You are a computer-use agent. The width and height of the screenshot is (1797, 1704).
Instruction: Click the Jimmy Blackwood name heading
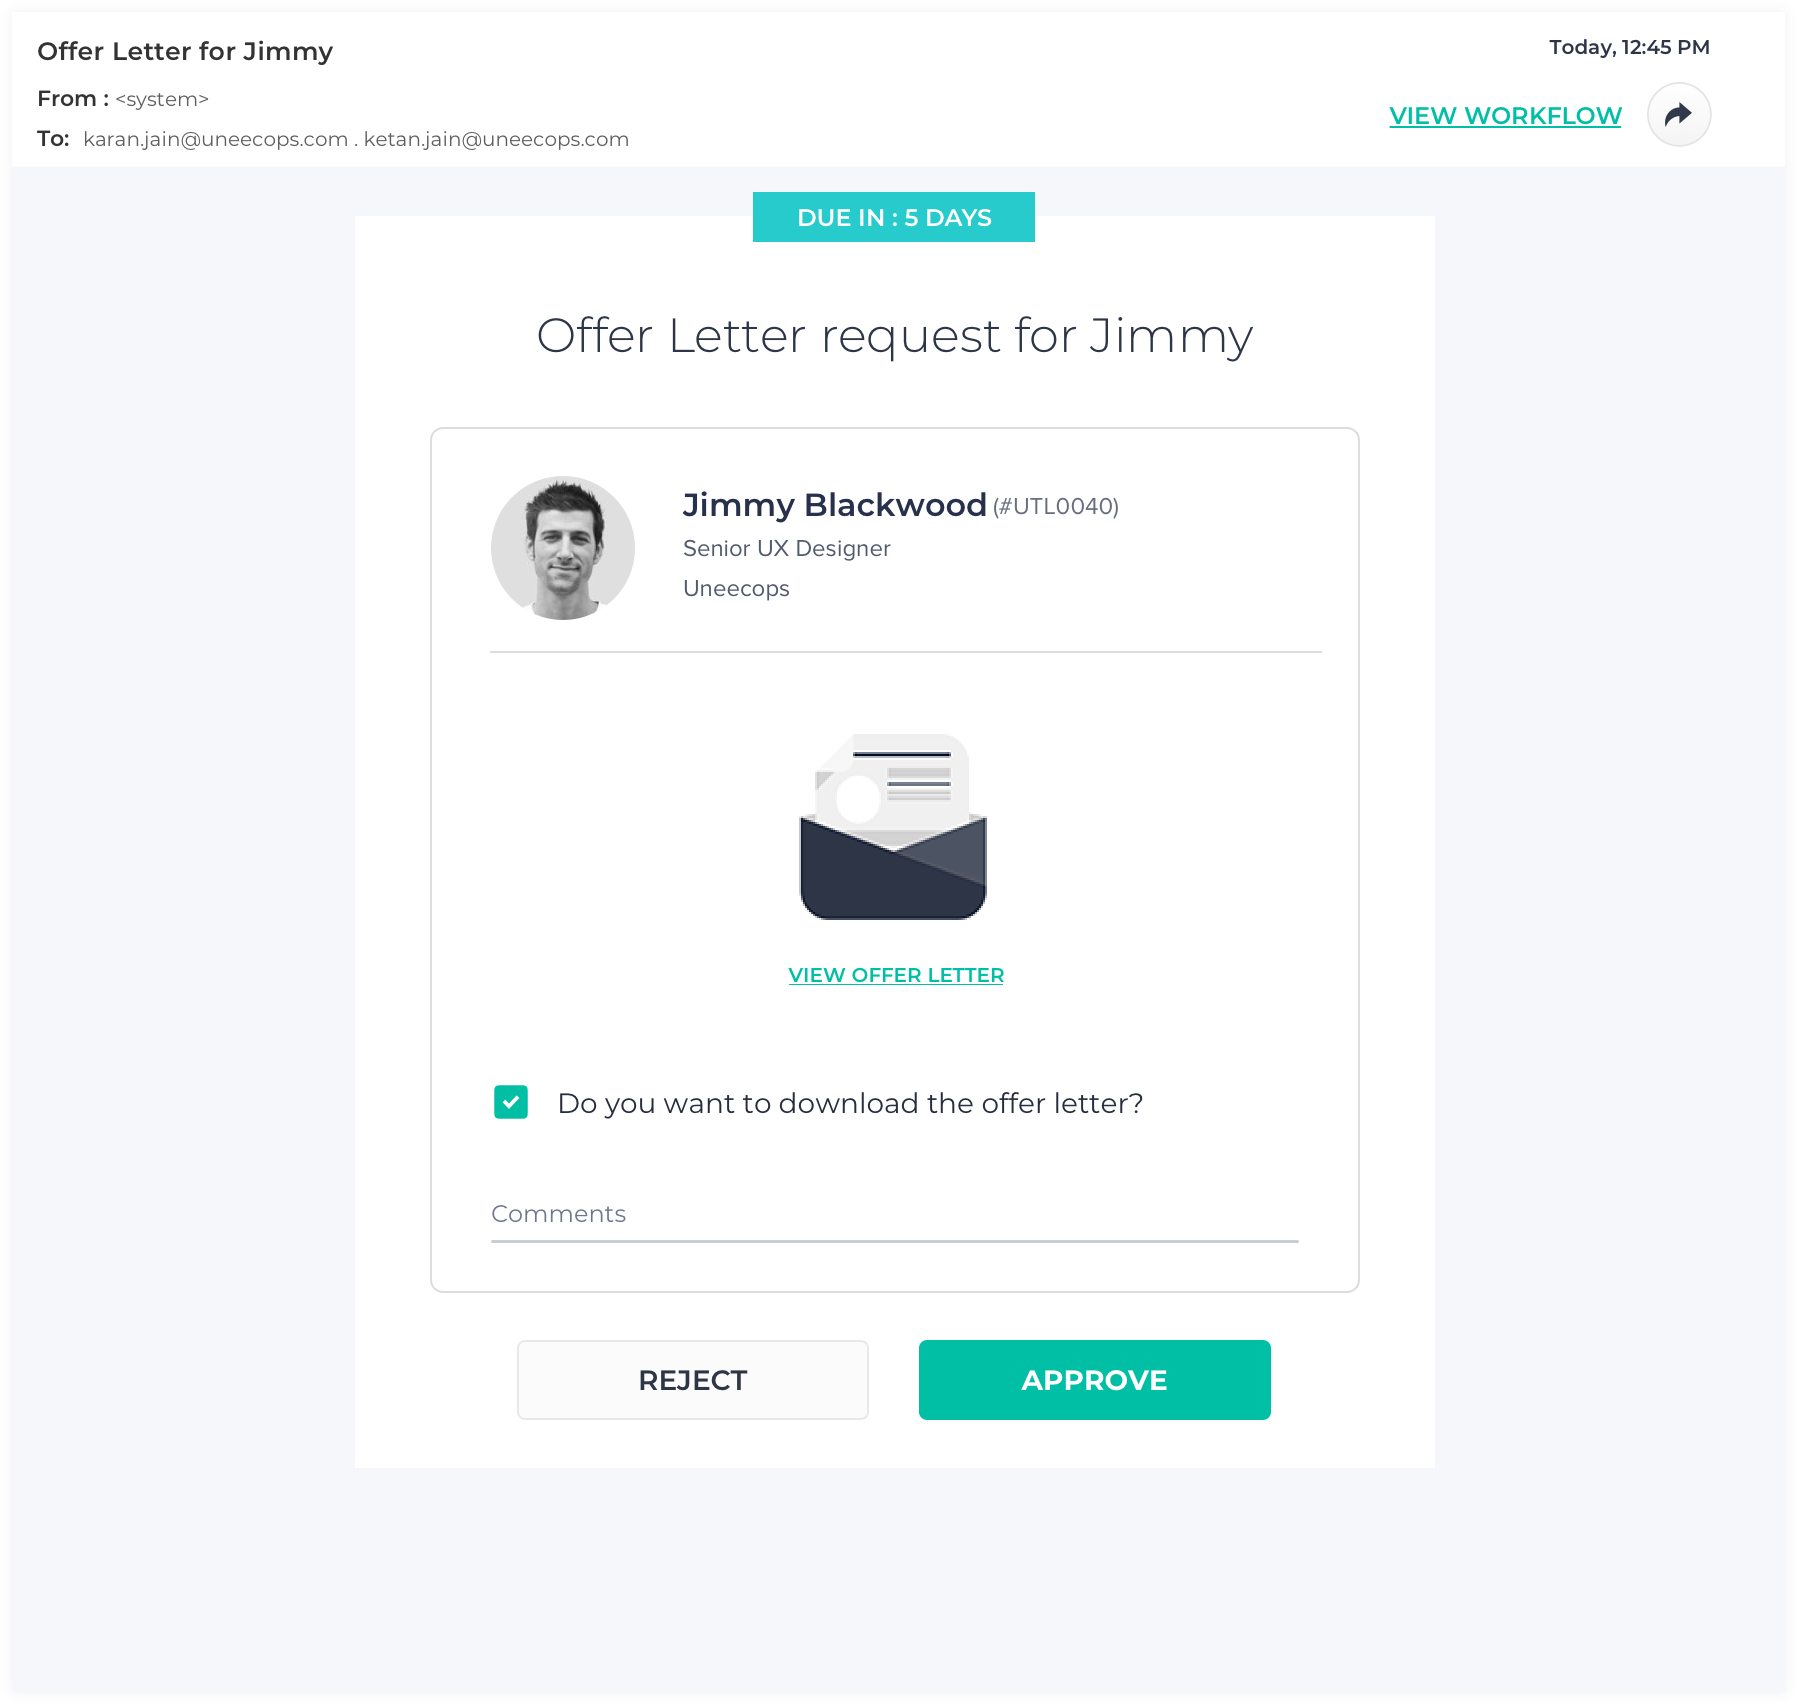click(834, 505)
